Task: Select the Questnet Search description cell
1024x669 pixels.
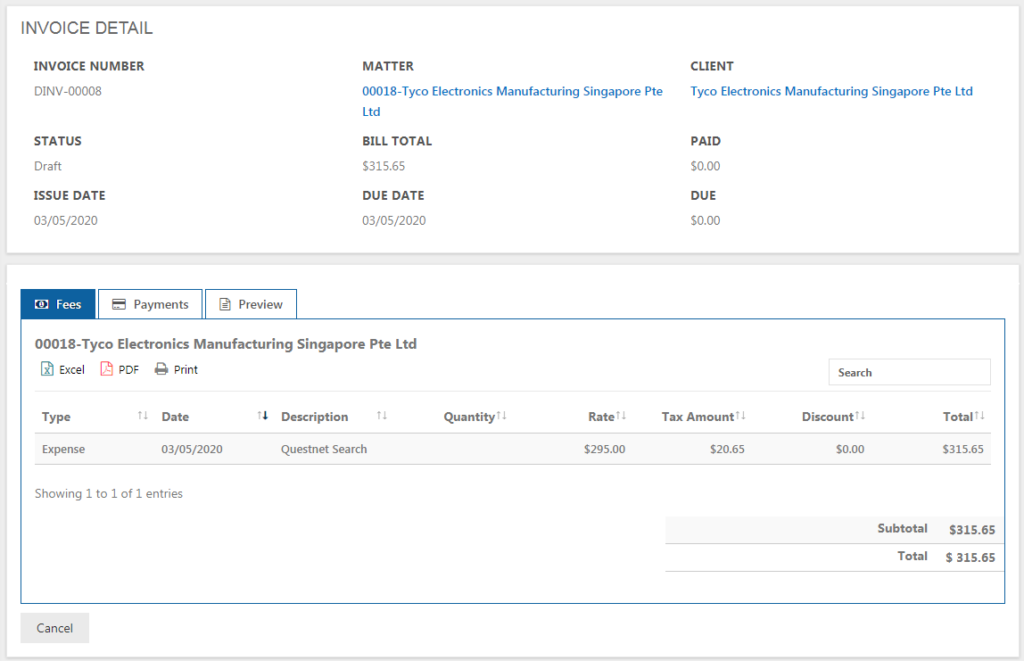Action: (x=324, y=449)
